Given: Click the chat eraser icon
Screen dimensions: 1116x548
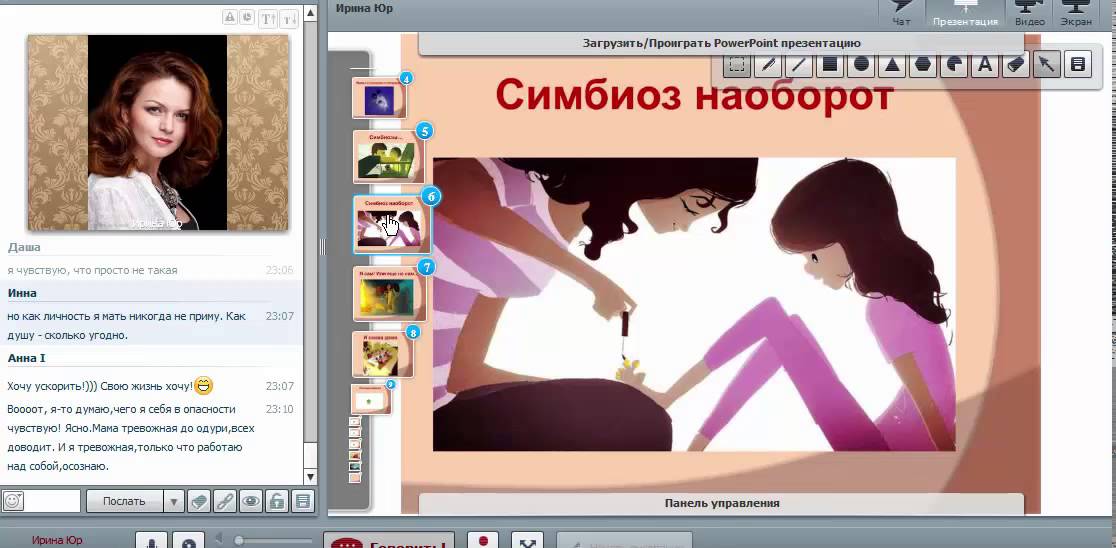Looking at the screenshot, I should click(x=199, y=501).
